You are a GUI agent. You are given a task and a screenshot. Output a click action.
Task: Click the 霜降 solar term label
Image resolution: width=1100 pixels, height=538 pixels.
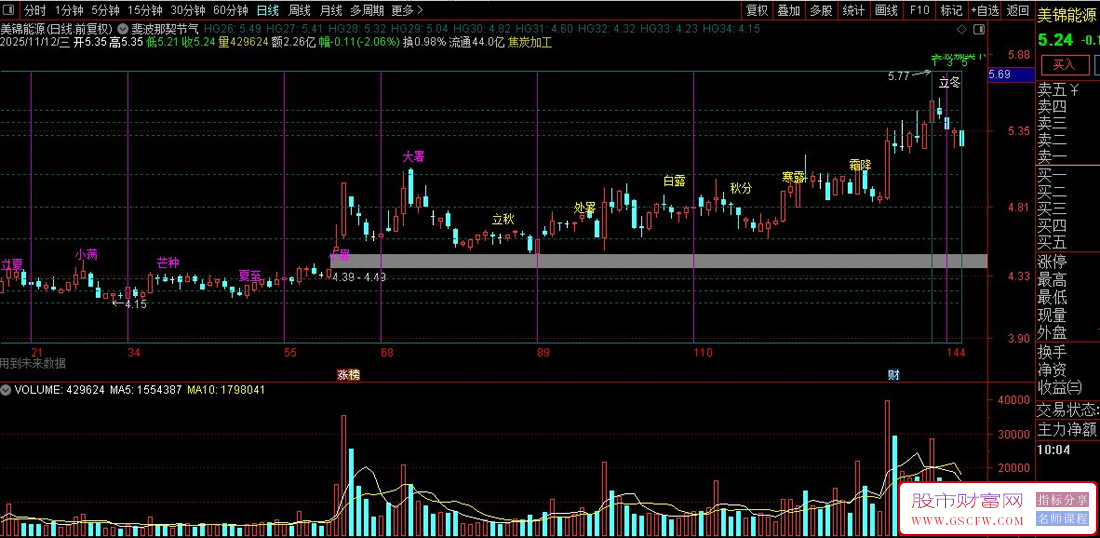[x=860, y=166]
